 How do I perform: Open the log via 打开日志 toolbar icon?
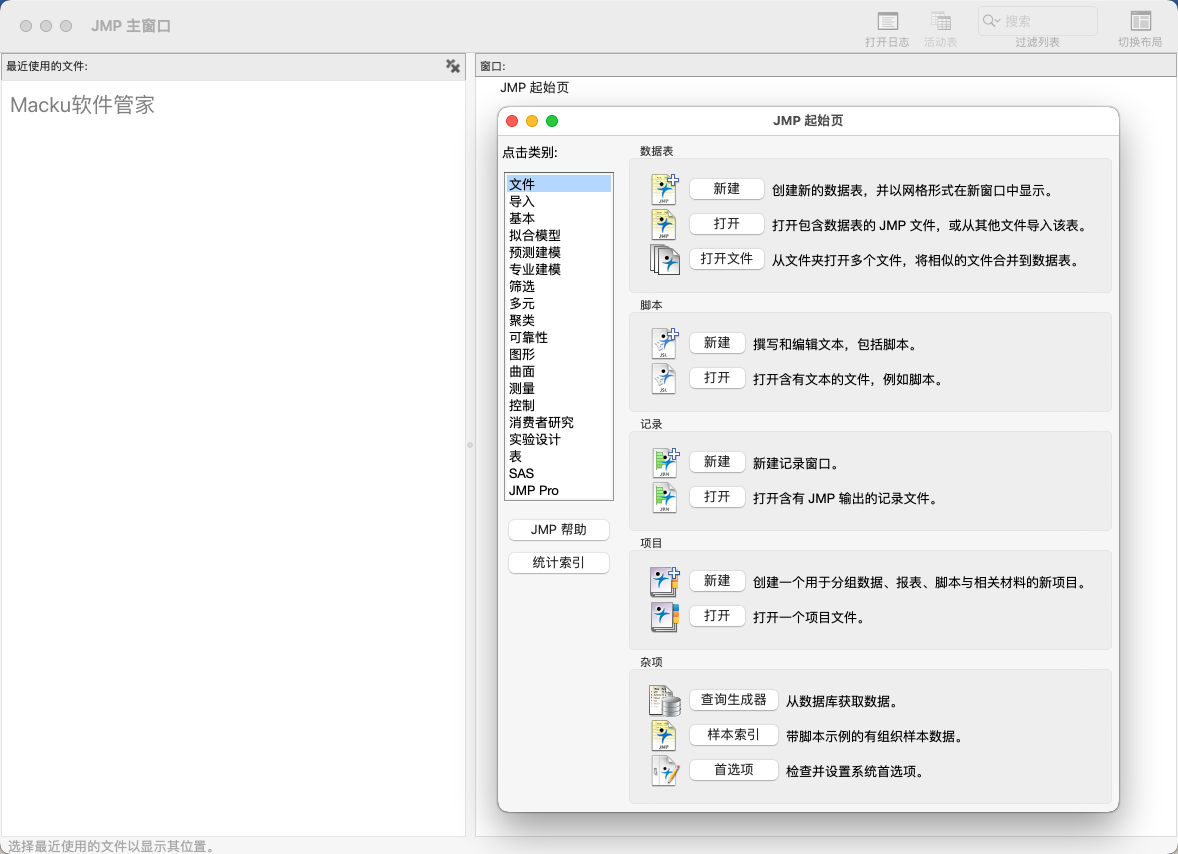click(887, 22)
